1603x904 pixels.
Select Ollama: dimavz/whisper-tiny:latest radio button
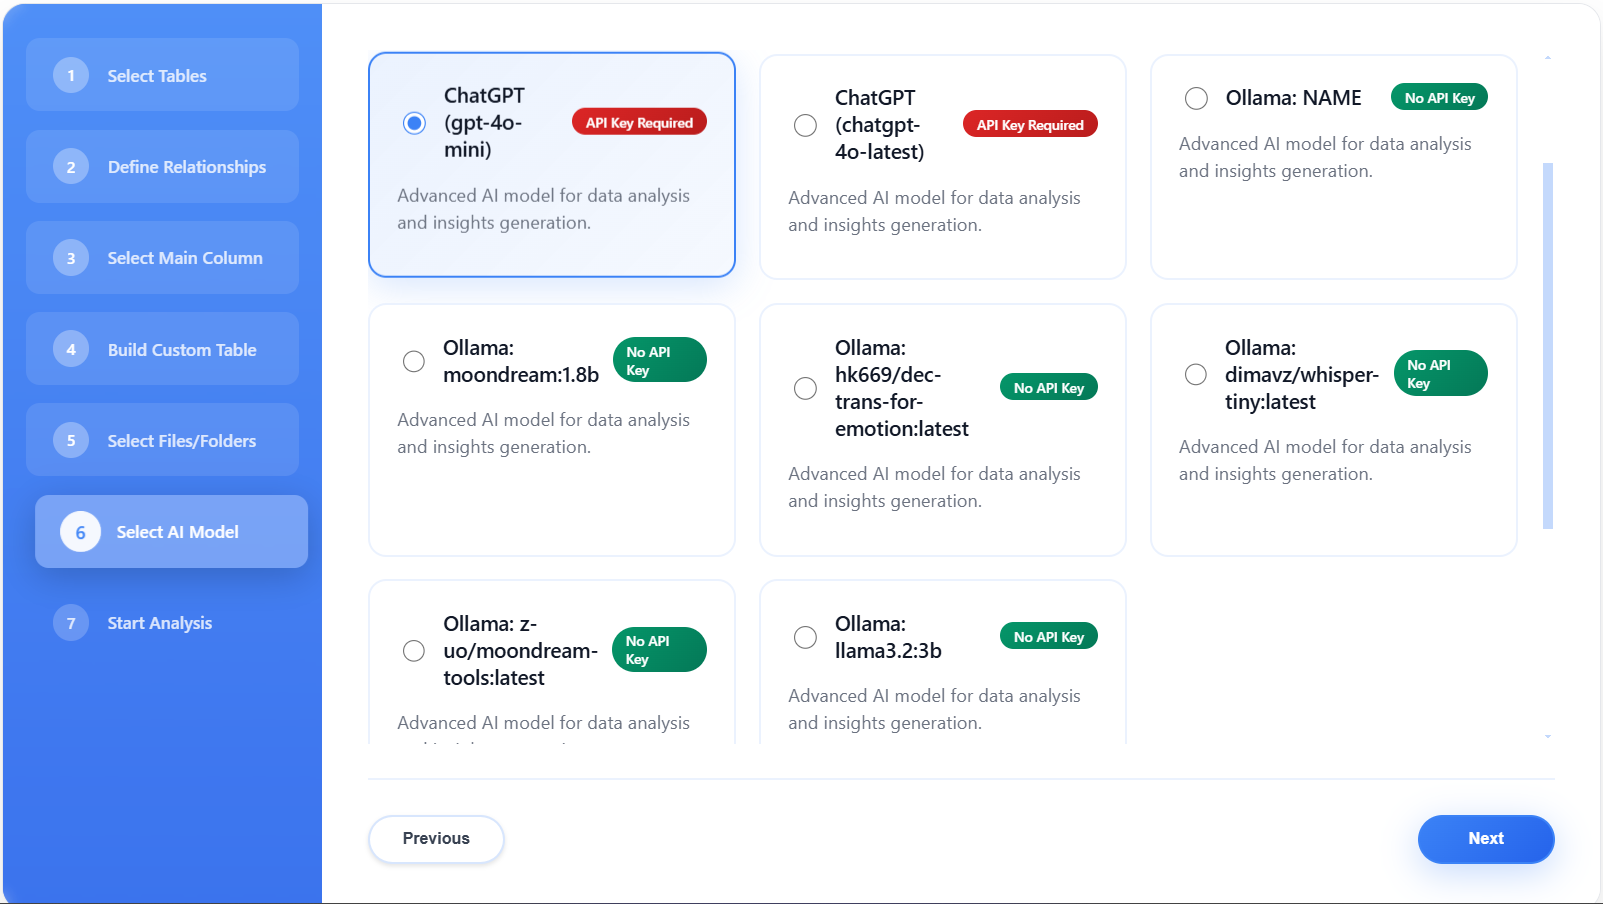point(1196,374)
